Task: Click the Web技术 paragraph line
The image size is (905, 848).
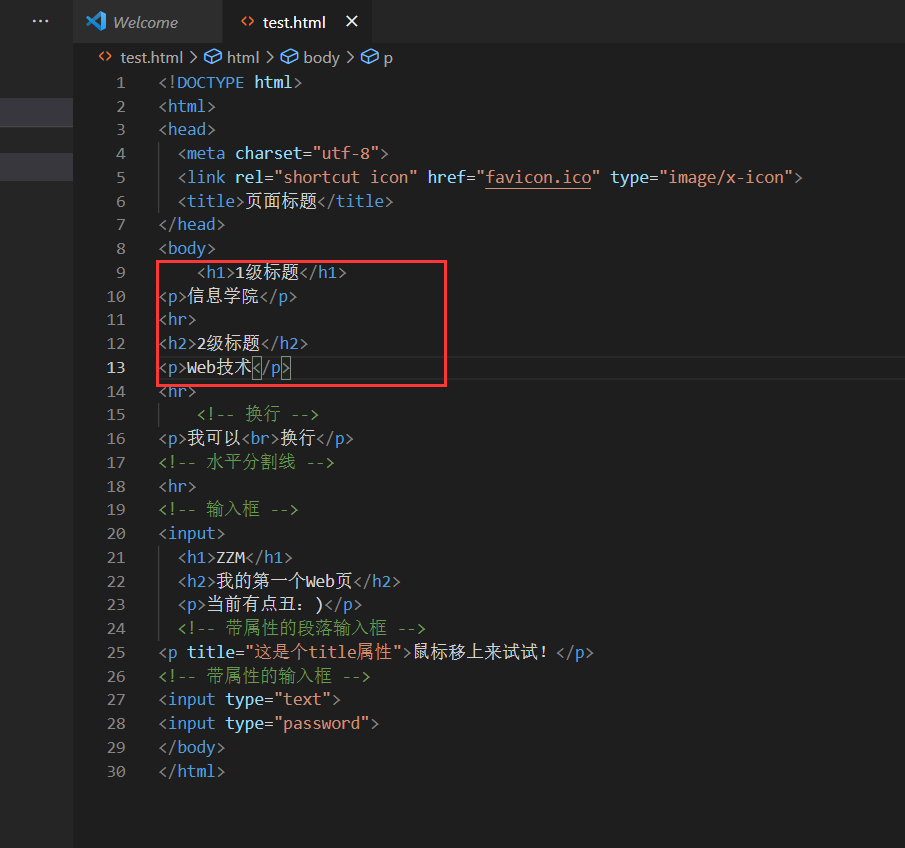Action: (x=225, y=367)
